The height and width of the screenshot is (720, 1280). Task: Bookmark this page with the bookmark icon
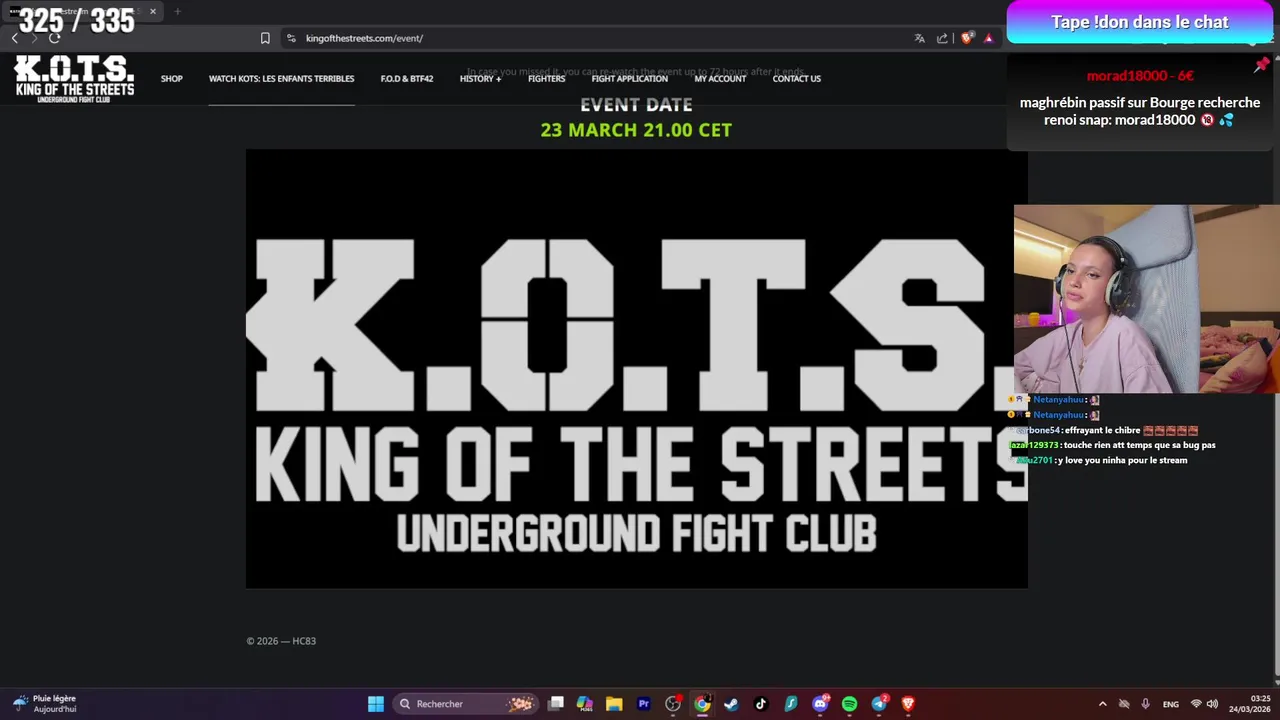coord(265,38)
